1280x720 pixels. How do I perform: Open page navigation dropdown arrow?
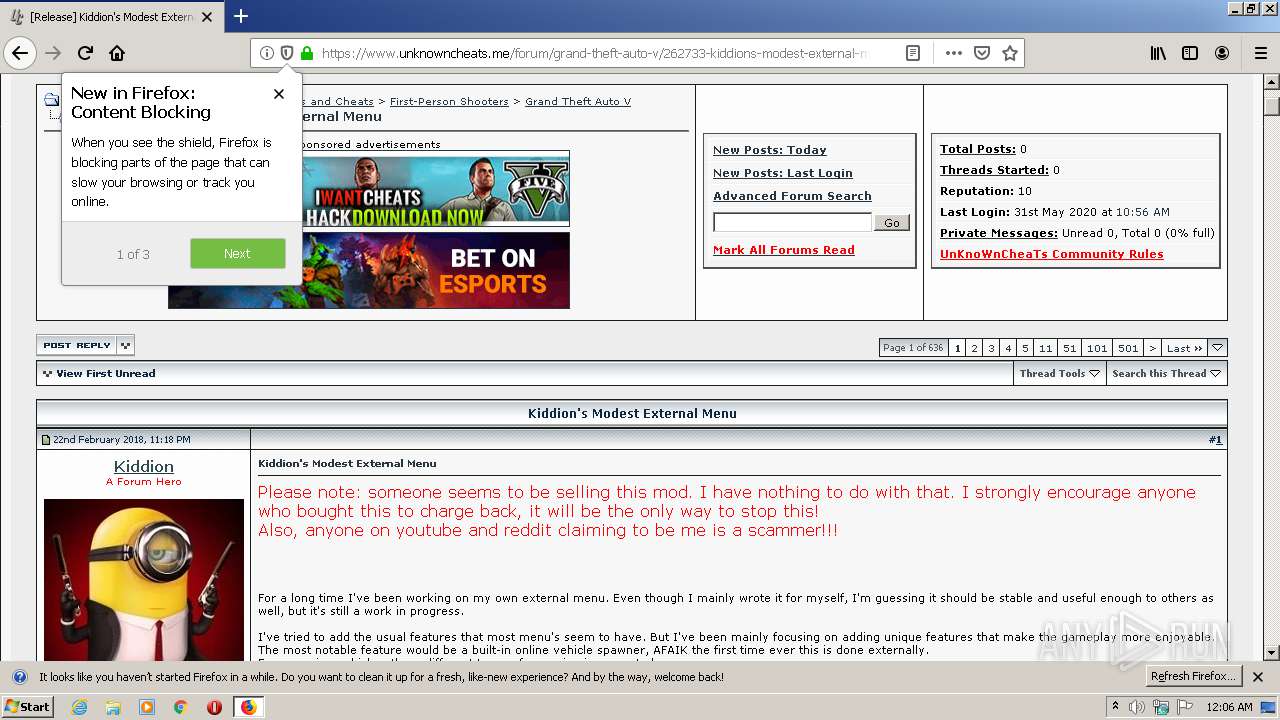pyautogui.click(x=1217, y=348)
